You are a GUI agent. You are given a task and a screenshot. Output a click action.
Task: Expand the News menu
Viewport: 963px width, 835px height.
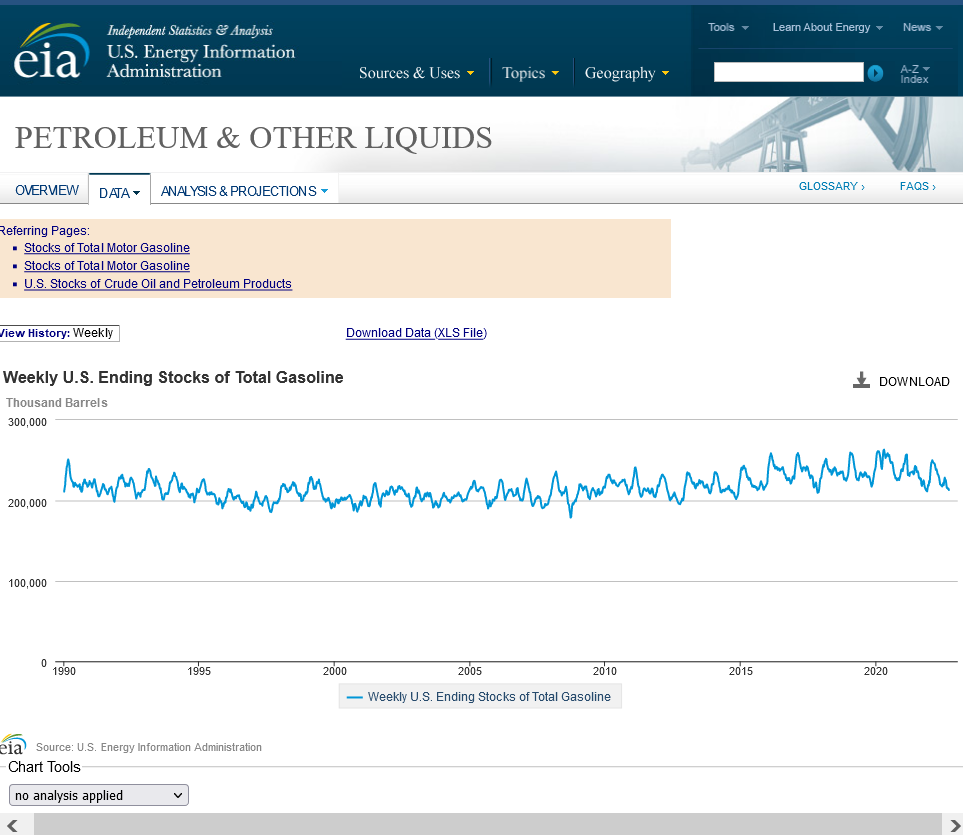(922, 28)
